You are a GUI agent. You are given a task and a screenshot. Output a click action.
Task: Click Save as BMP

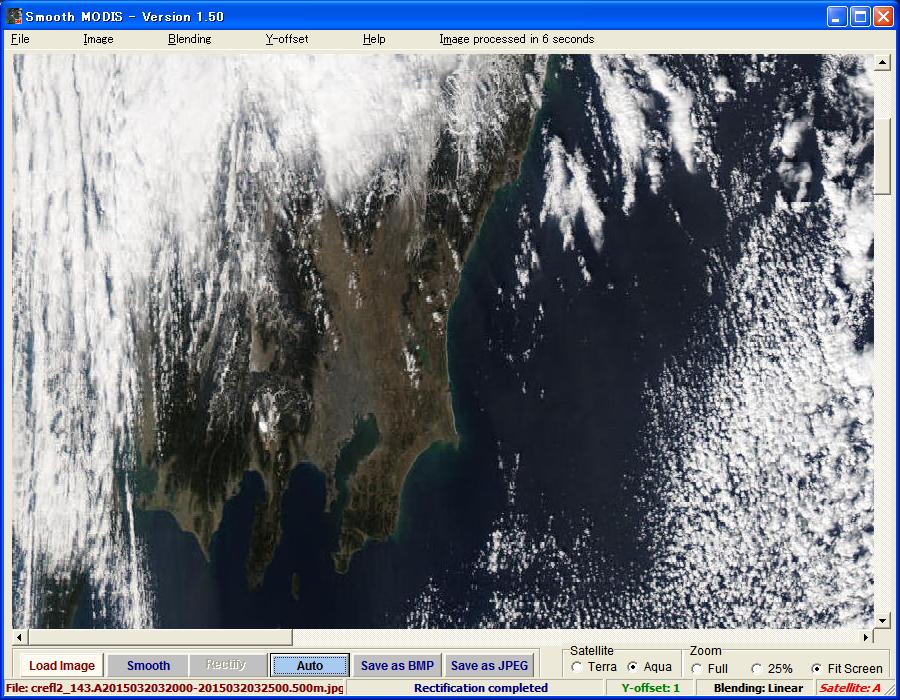[397, 666]
